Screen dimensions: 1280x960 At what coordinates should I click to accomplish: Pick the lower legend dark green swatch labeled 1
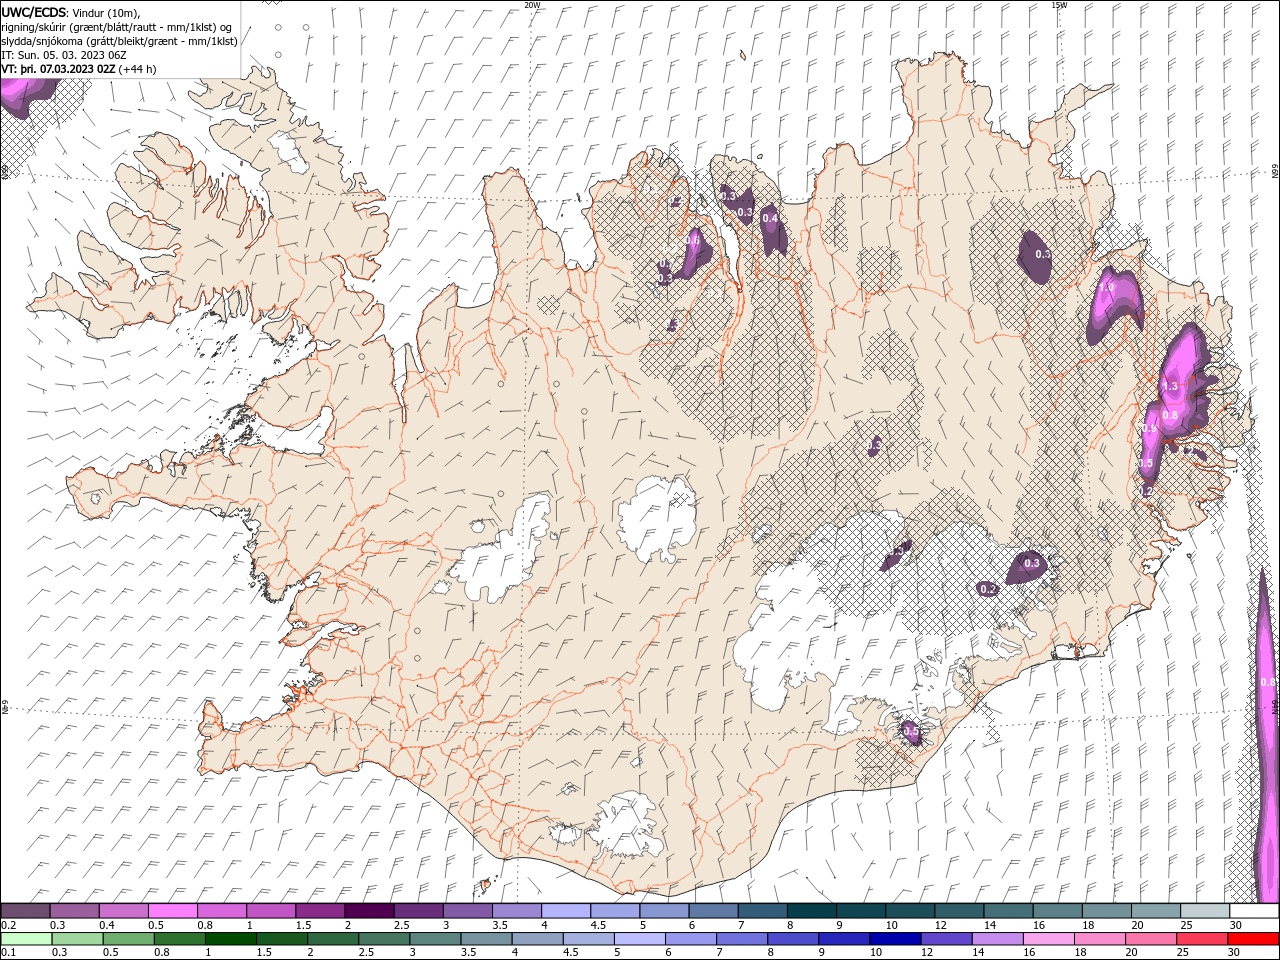point(230,939)
